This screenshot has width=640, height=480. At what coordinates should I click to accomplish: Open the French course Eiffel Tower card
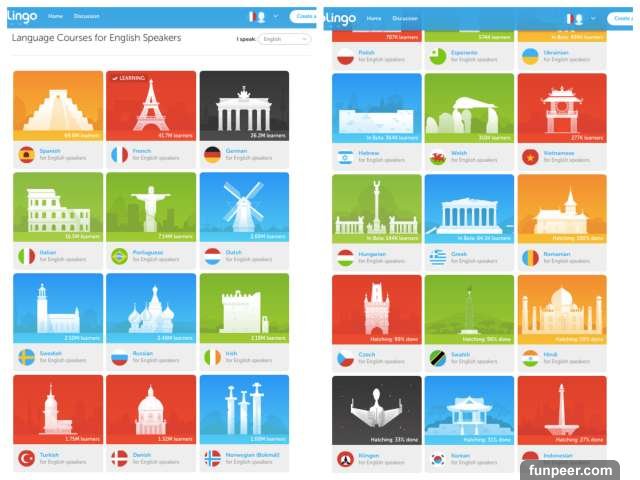[x=151, y=106]
